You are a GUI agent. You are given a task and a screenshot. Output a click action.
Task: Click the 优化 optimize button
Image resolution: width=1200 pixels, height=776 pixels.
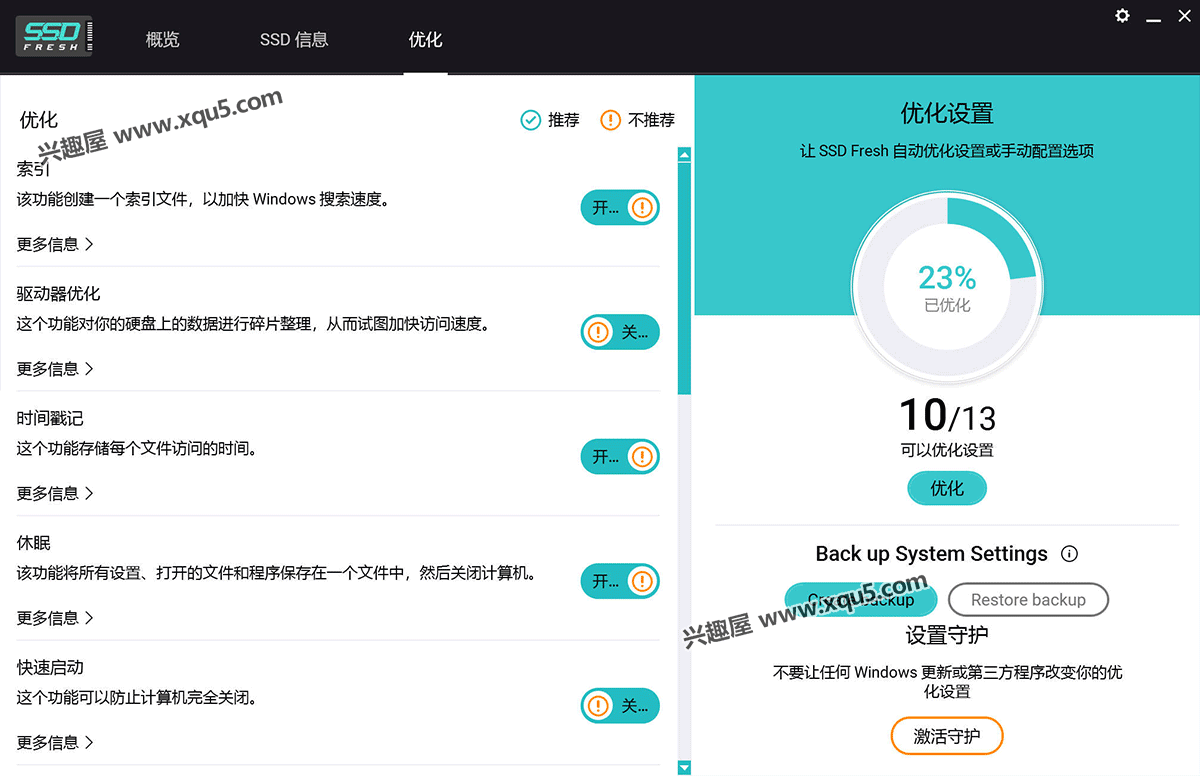pos(947,488)
